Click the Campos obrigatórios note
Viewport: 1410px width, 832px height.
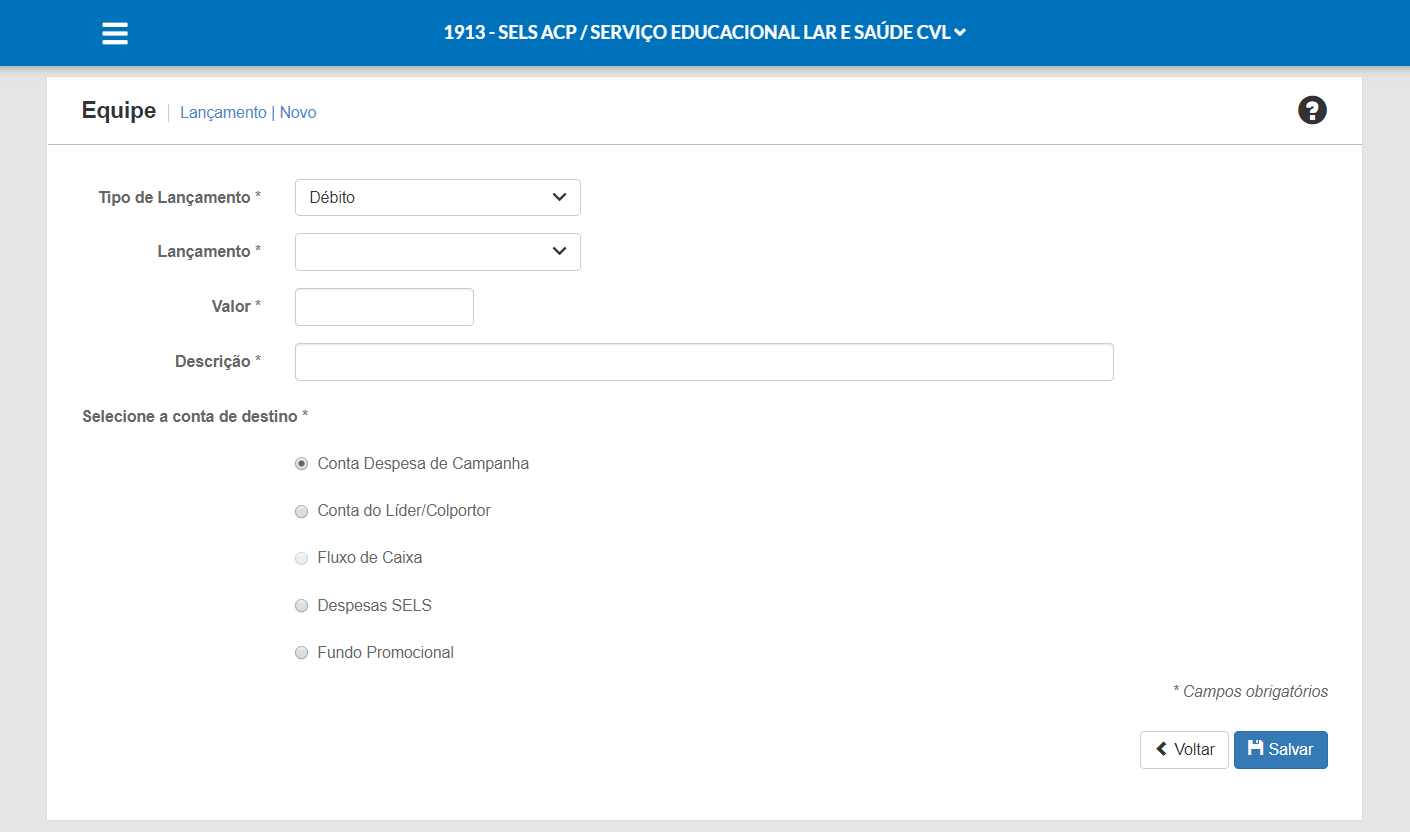(1250, 691)
